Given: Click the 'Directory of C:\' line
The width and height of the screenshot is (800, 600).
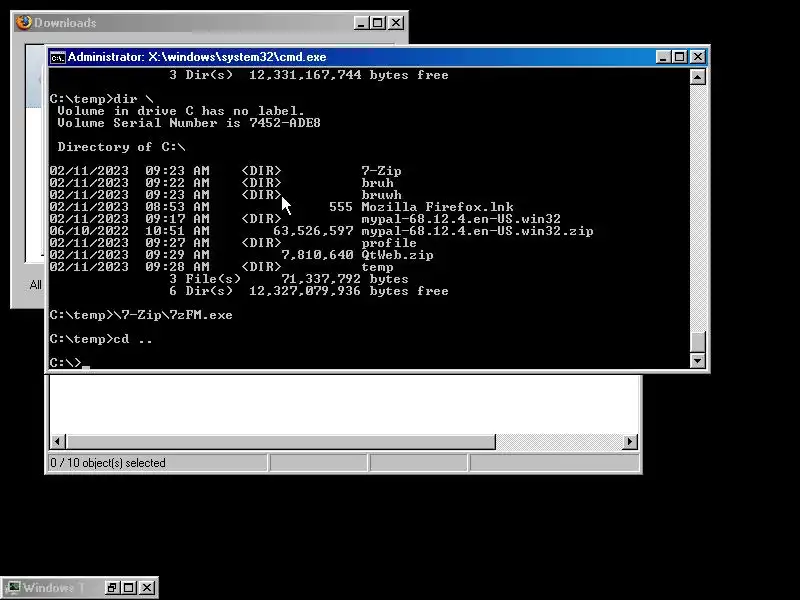Looking at the screenshot, I should tap(121, 147).
